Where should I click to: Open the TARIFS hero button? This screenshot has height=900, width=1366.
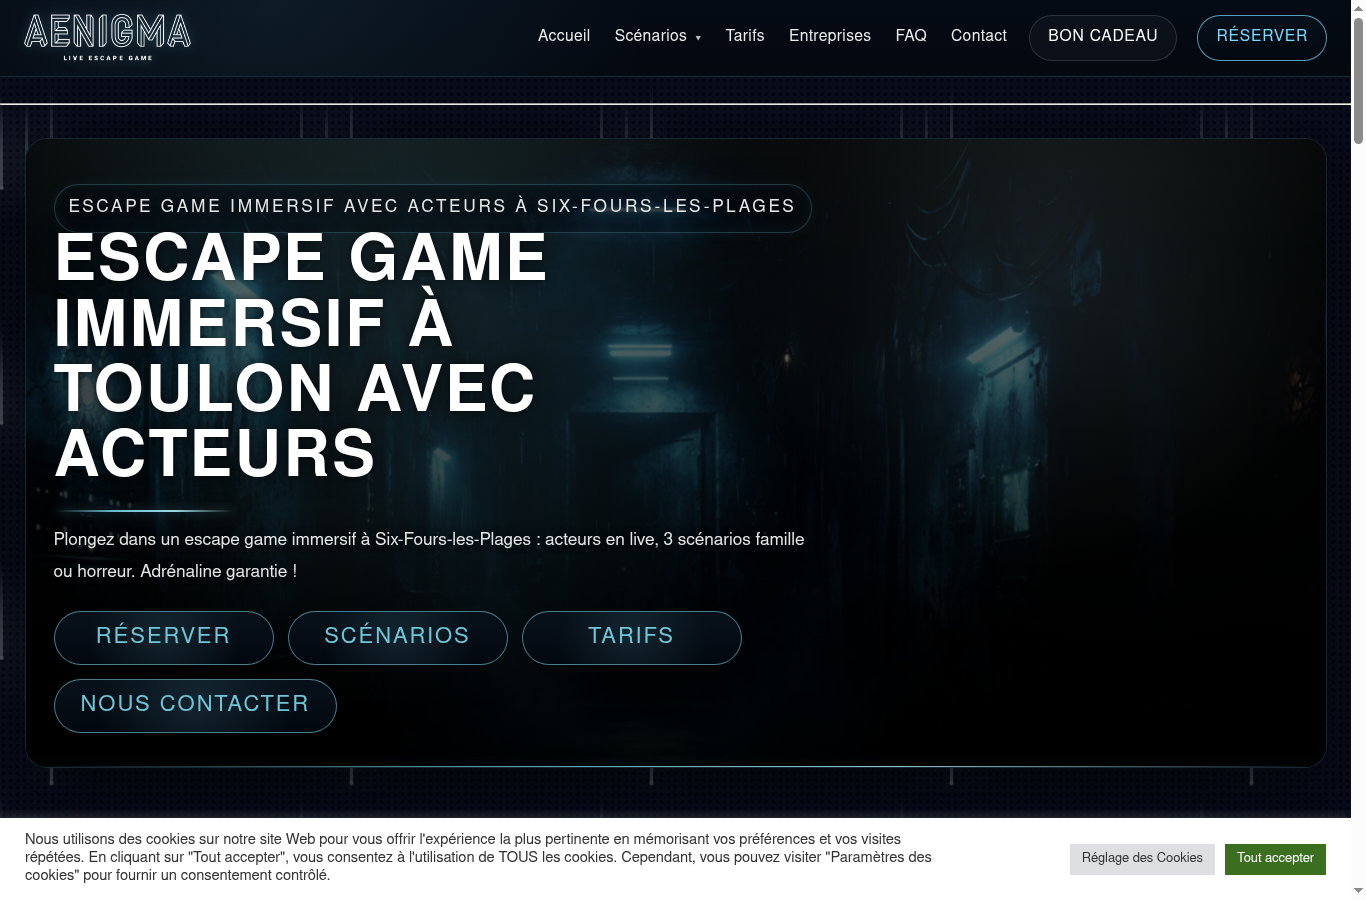click(x=632, y=637)
